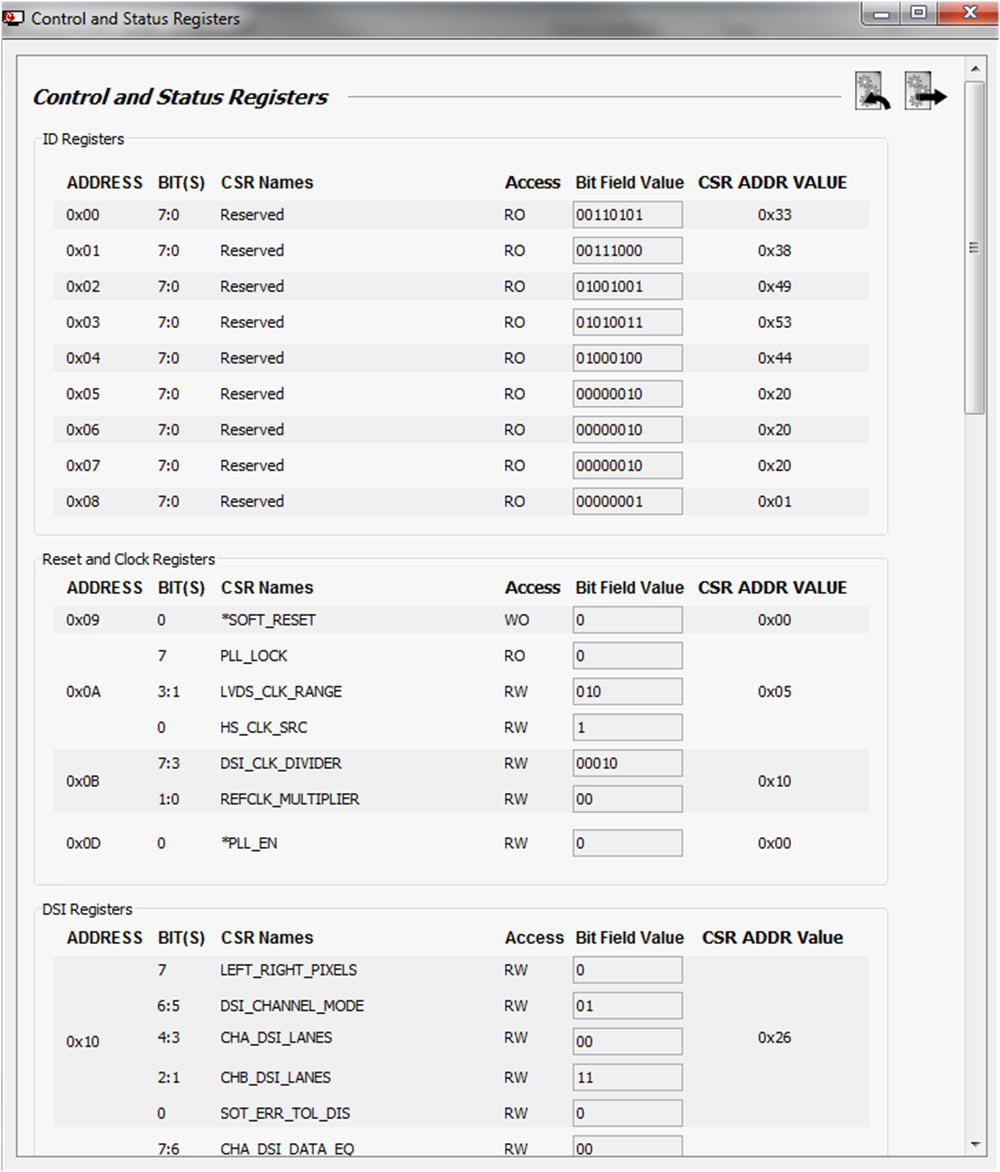The width and height of the screenshot is (1000, 1172).
Task: Select the DSI_CHANNEL_MODE value field
Action: point(627,1006)
